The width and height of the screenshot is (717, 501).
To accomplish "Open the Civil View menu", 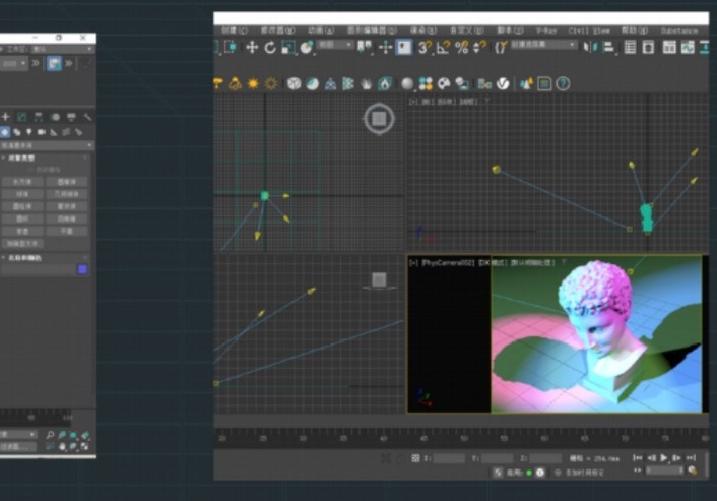I will coord(589,31).
